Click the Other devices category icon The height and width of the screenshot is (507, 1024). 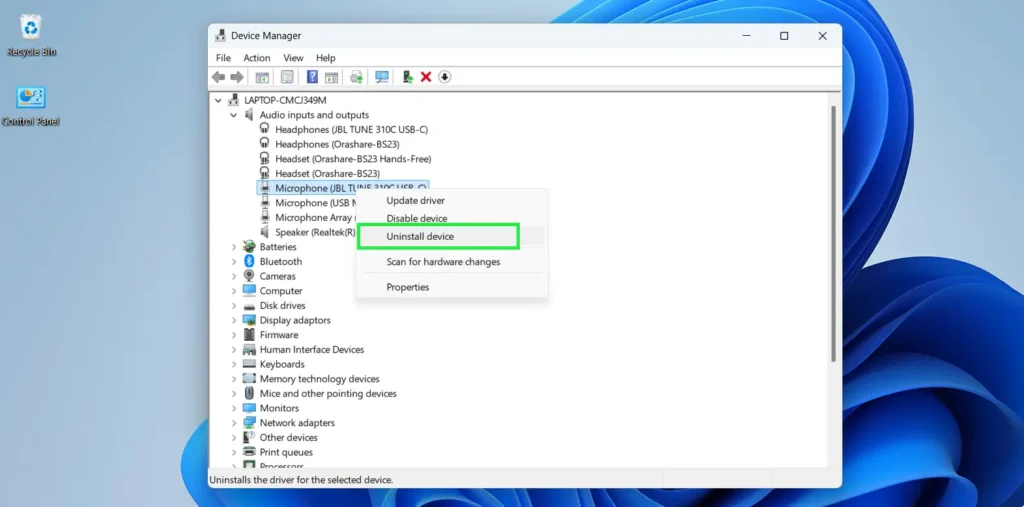click(249, 437)
